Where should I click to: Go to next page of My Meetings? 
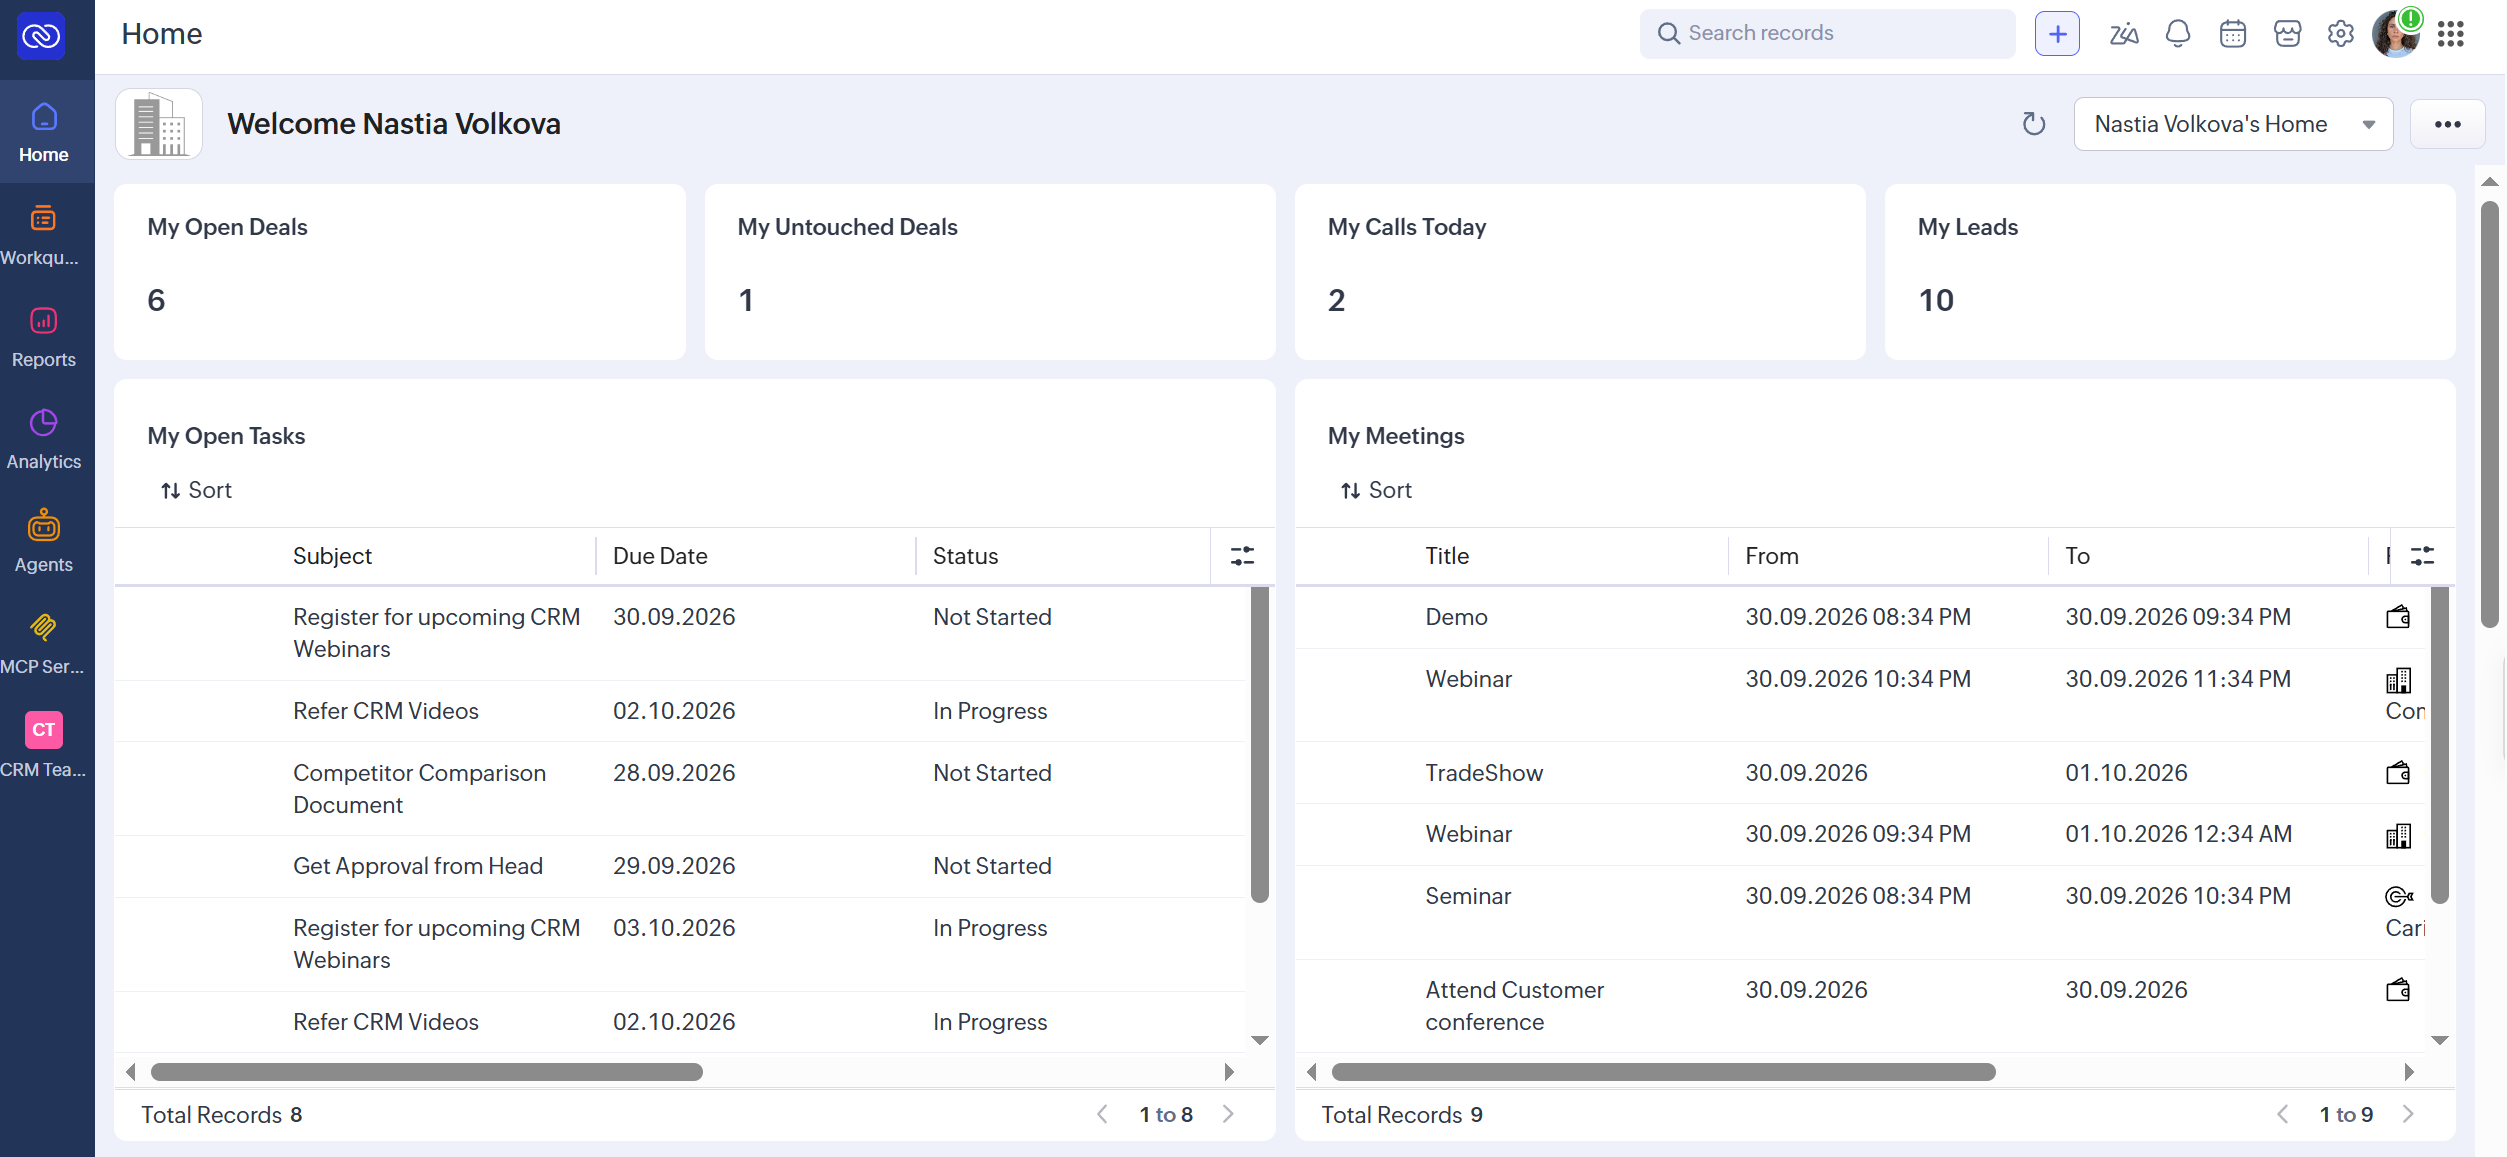coord(2409,1114)
